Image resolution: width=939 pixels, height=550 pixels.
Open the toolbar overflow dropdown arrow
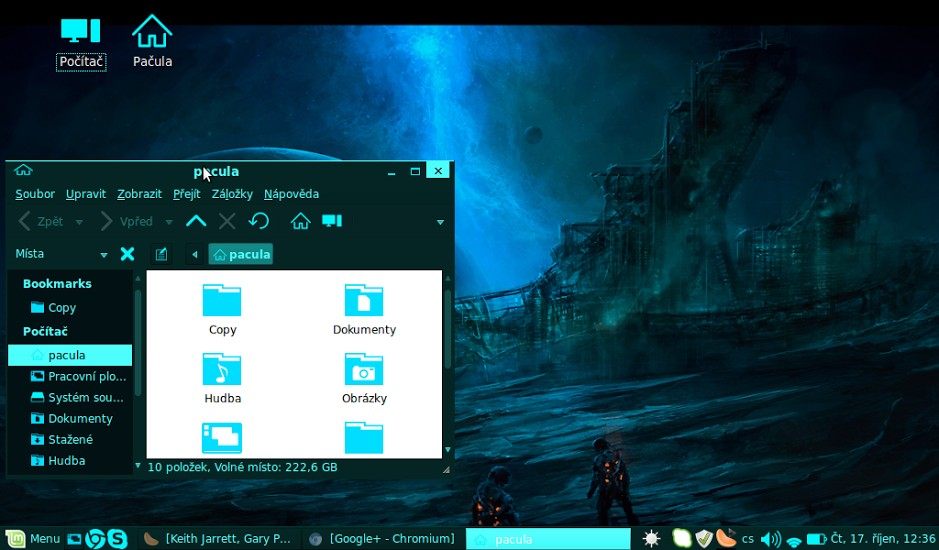440,222
